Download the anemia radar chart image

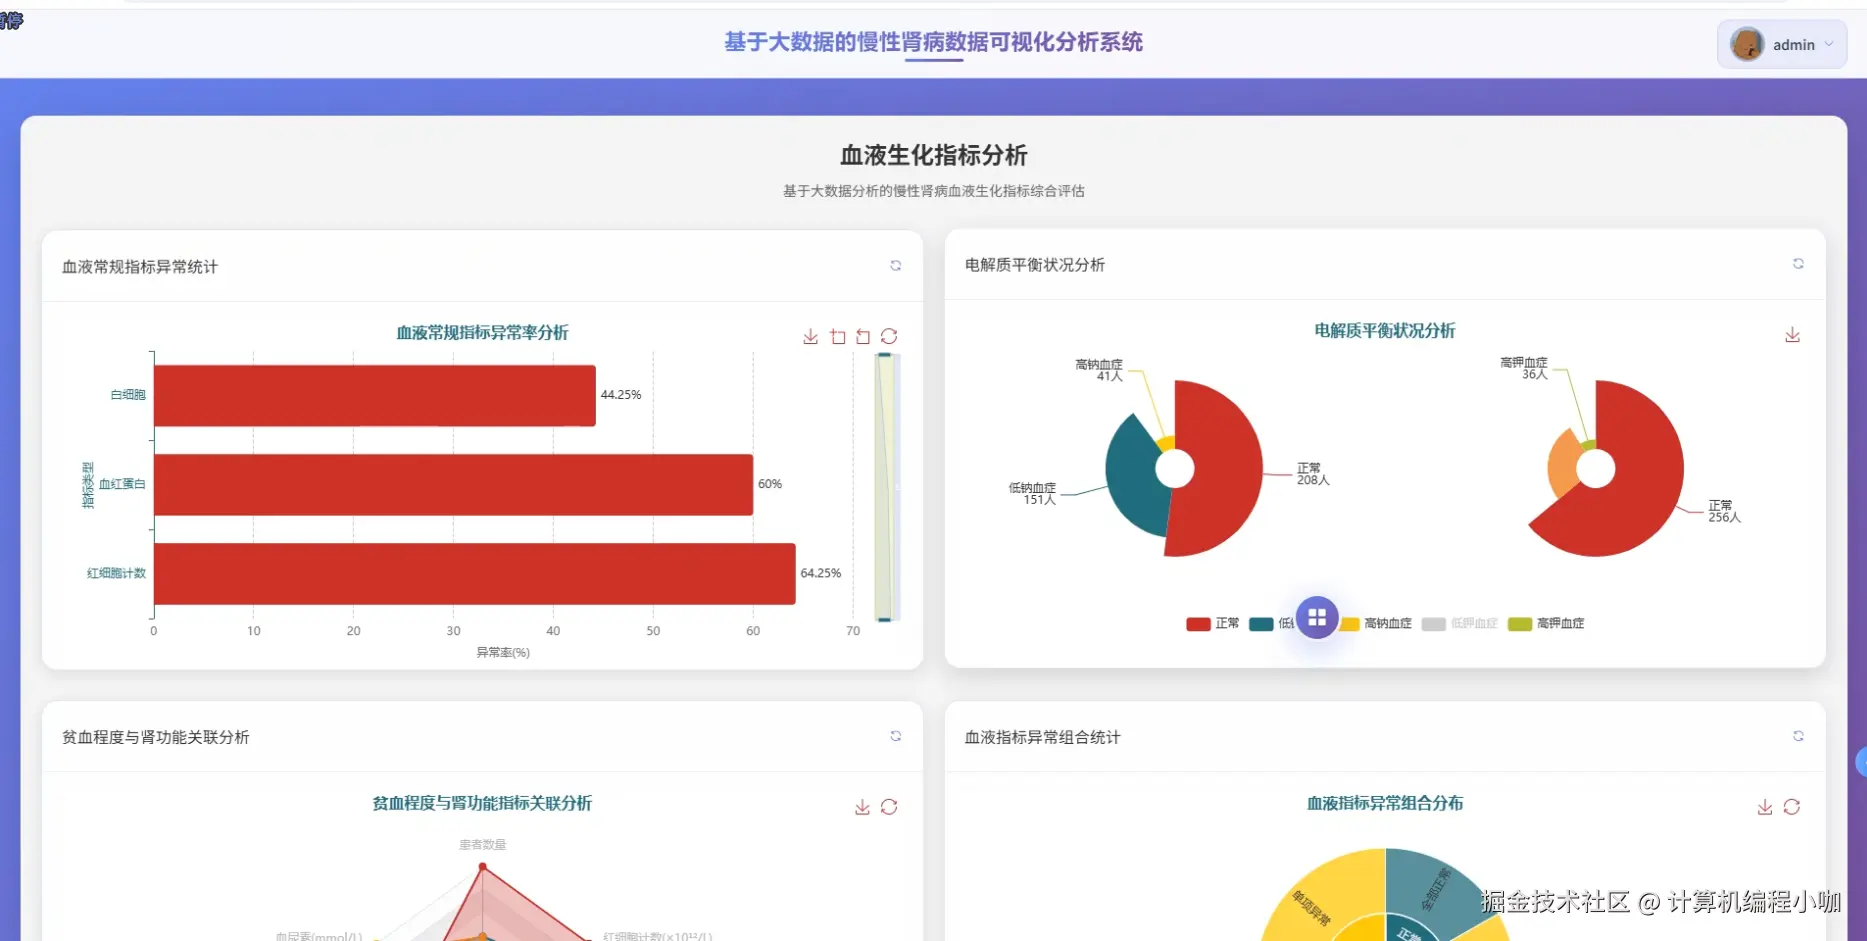[x=862, y=807]
